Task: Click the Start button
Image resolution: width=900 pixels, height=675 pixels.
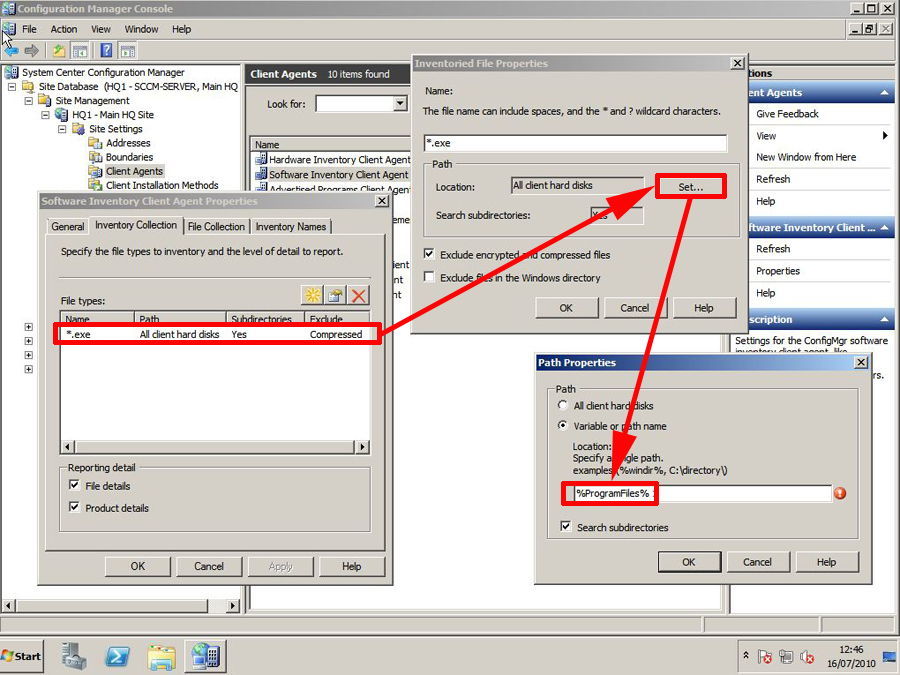Action: coord(21,656)
